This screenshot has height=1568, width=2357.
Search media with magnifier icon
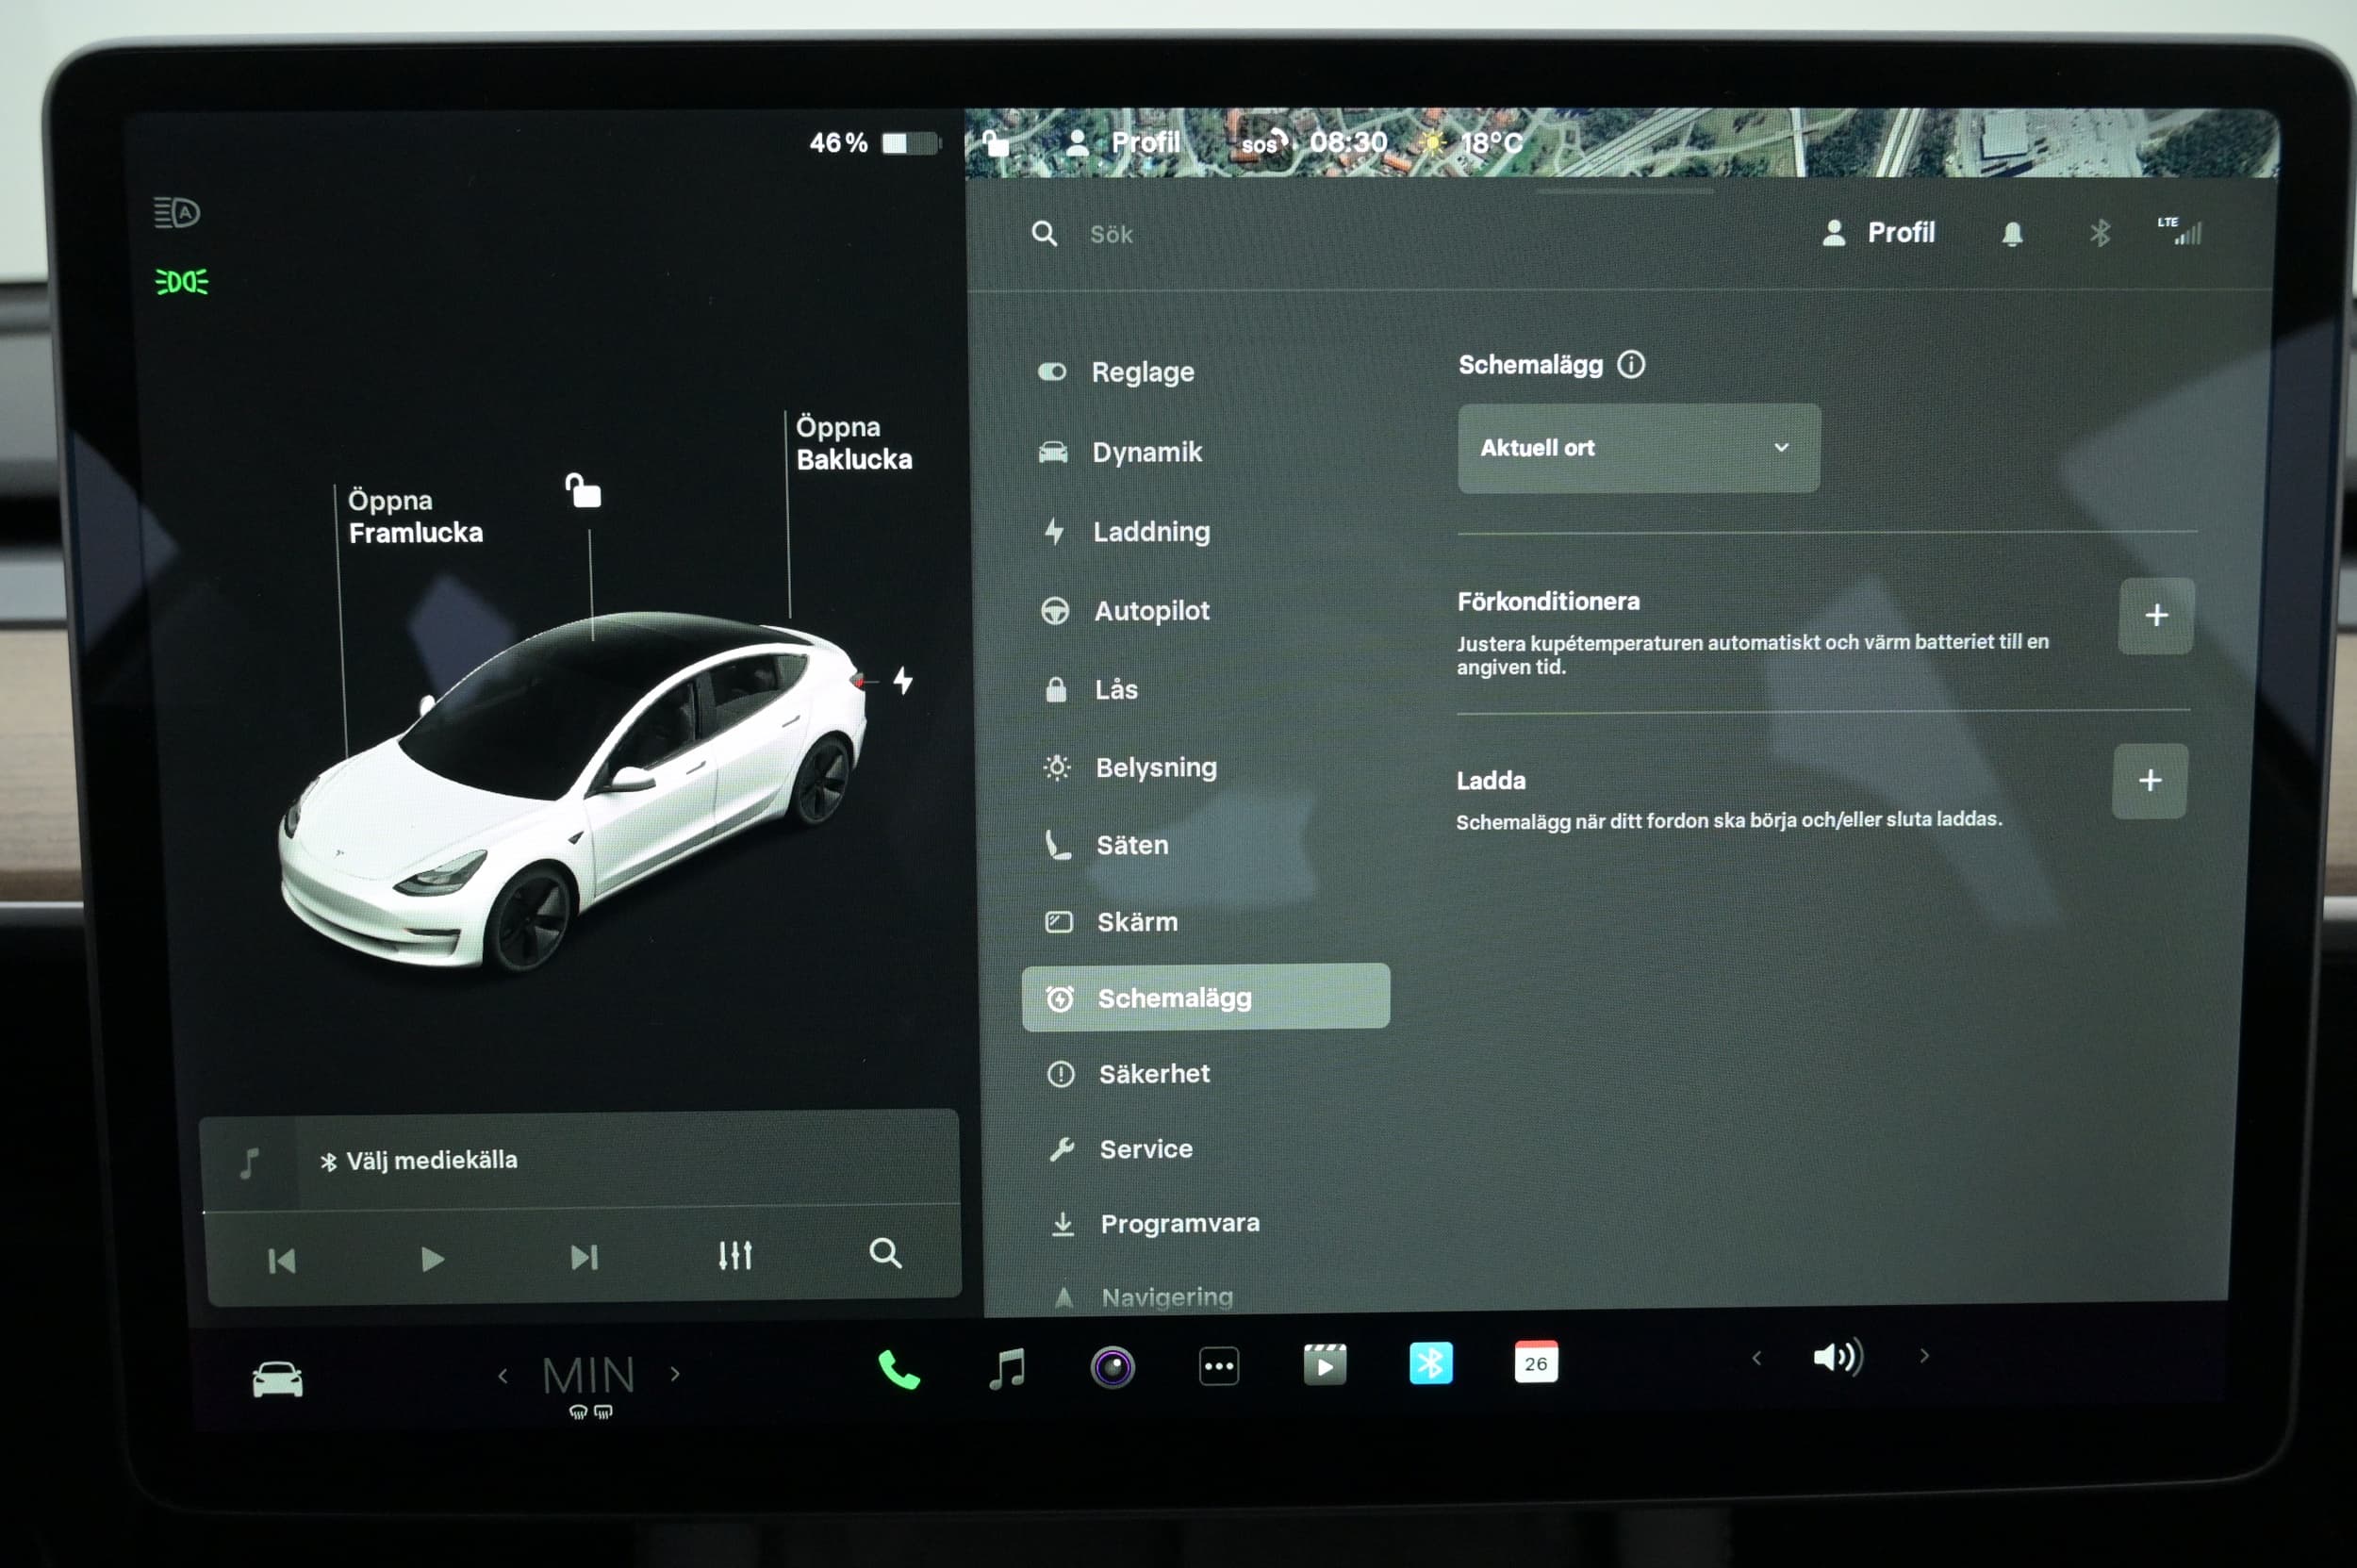point(885,1252)
